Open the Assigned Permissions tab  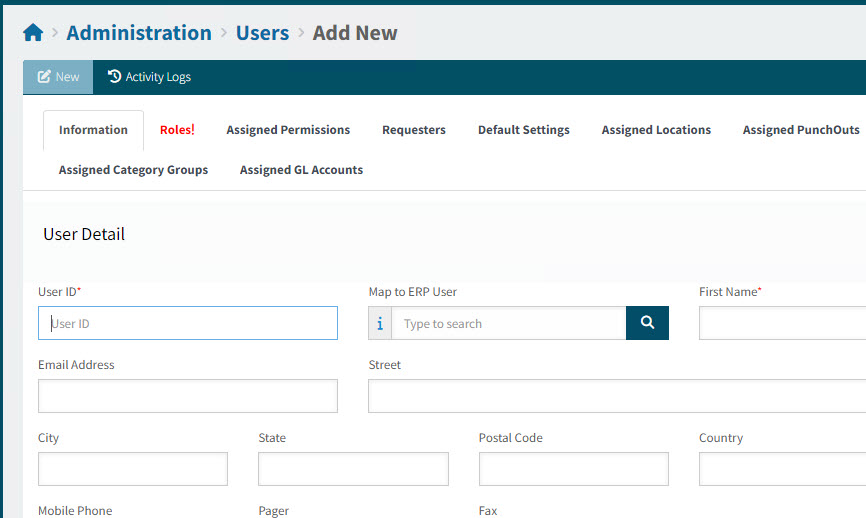coord(288,130)
